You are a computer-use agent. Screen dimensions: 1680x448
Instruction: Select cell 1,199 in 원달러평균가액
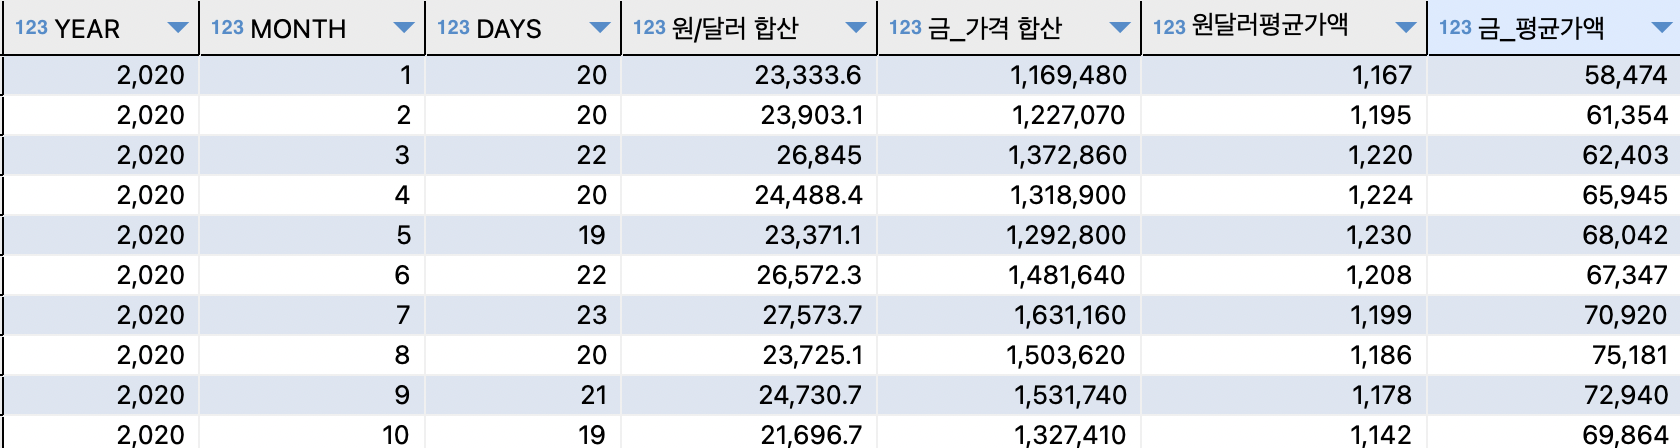tap(1284, 315)
